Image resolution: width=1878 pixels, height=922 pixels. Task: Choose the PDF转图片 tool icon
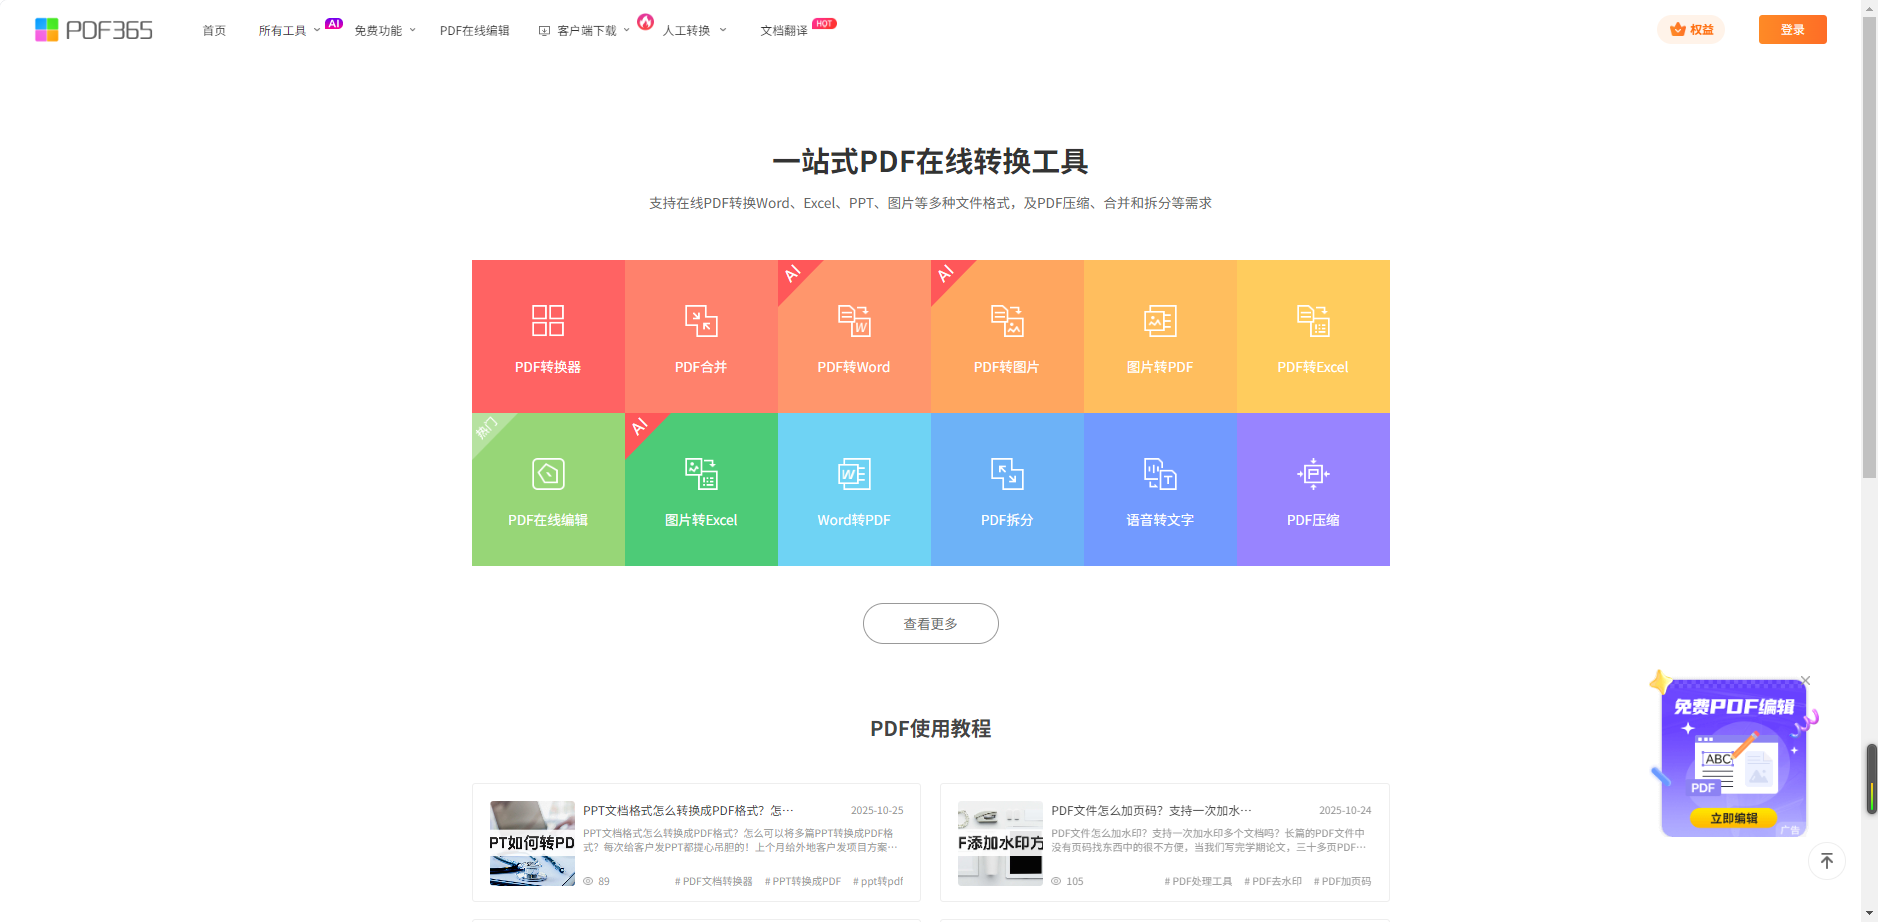tap(1007, 321)
